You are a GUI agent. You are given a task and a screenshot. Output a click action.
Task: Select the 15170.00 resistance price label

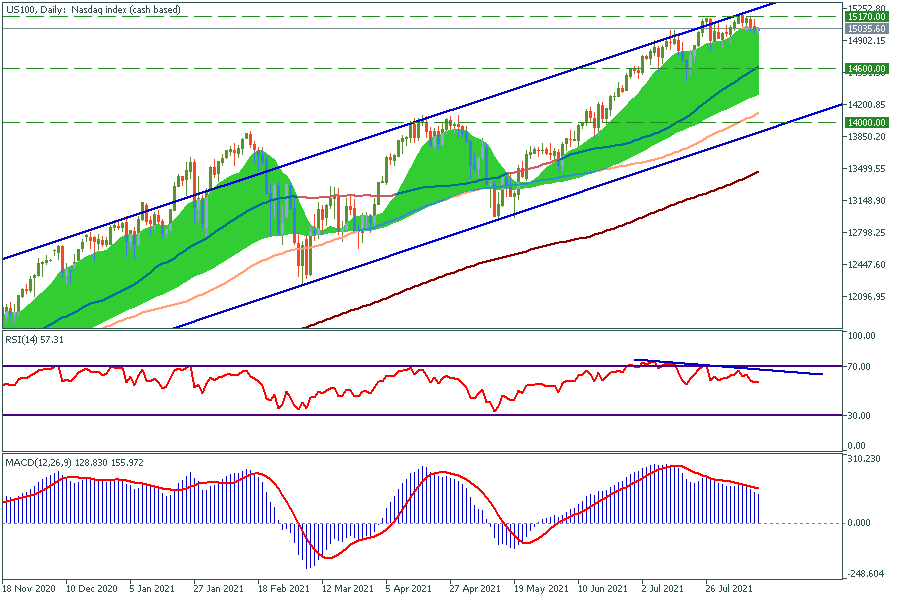[866, 17]
